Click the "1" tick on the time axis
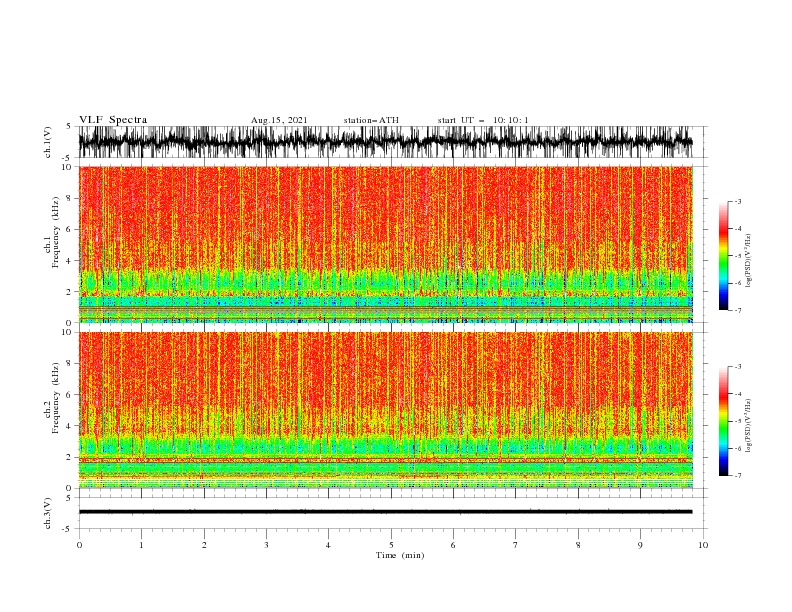The image size is (792, 612). point(141,545)
